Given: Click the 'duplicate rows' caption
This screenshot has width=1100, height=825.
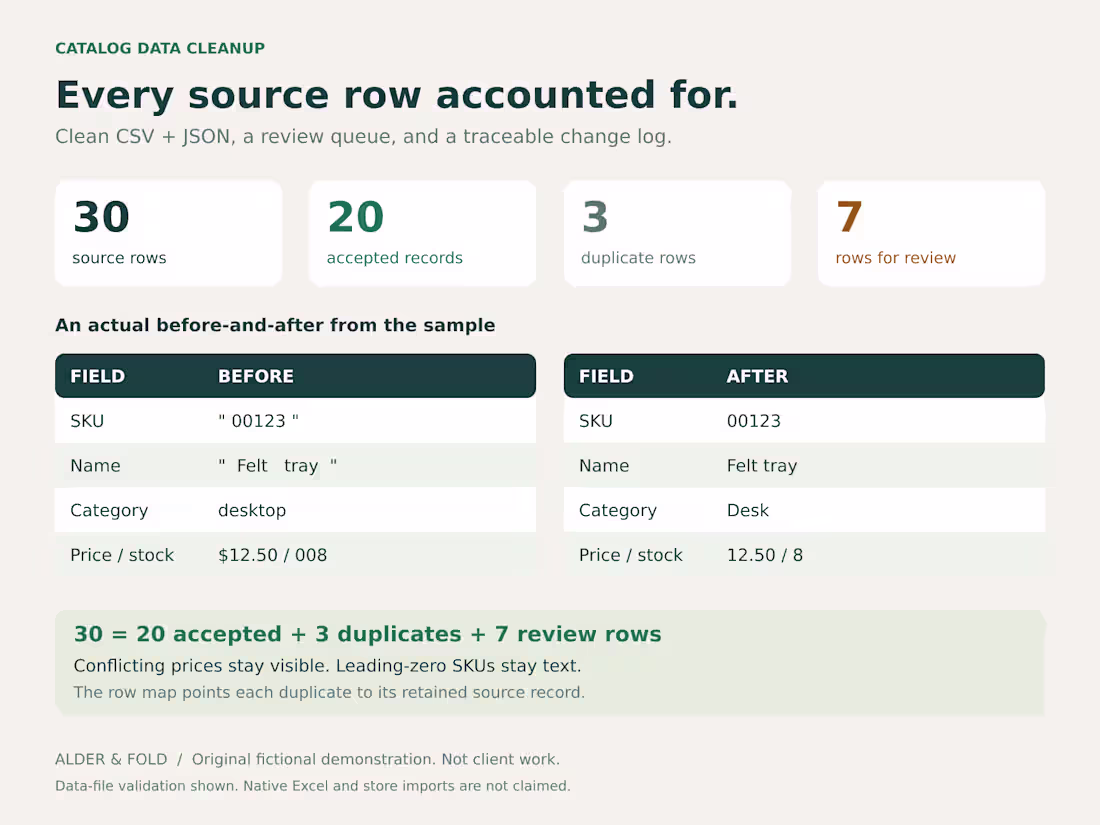Looking at the screenshot, I should click(638, 257).
